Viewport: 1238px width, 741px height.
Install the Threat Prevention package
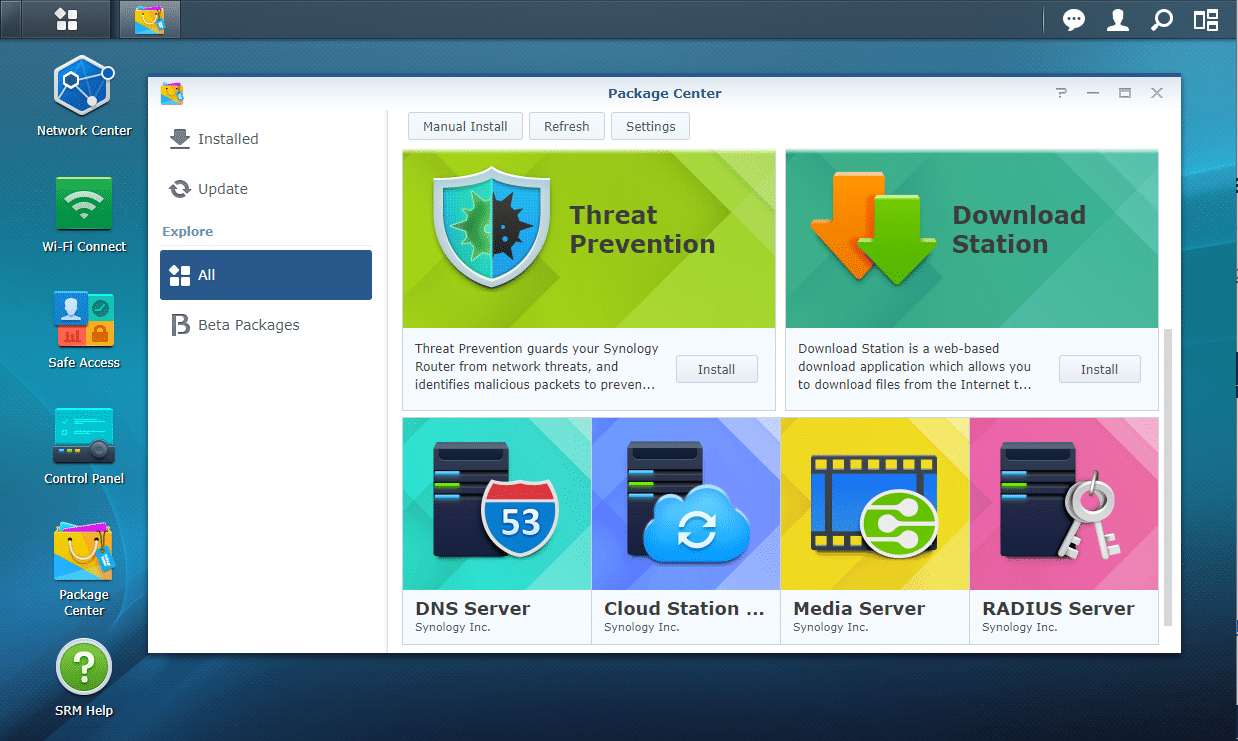pyautogui.click(x=716, y=369)
